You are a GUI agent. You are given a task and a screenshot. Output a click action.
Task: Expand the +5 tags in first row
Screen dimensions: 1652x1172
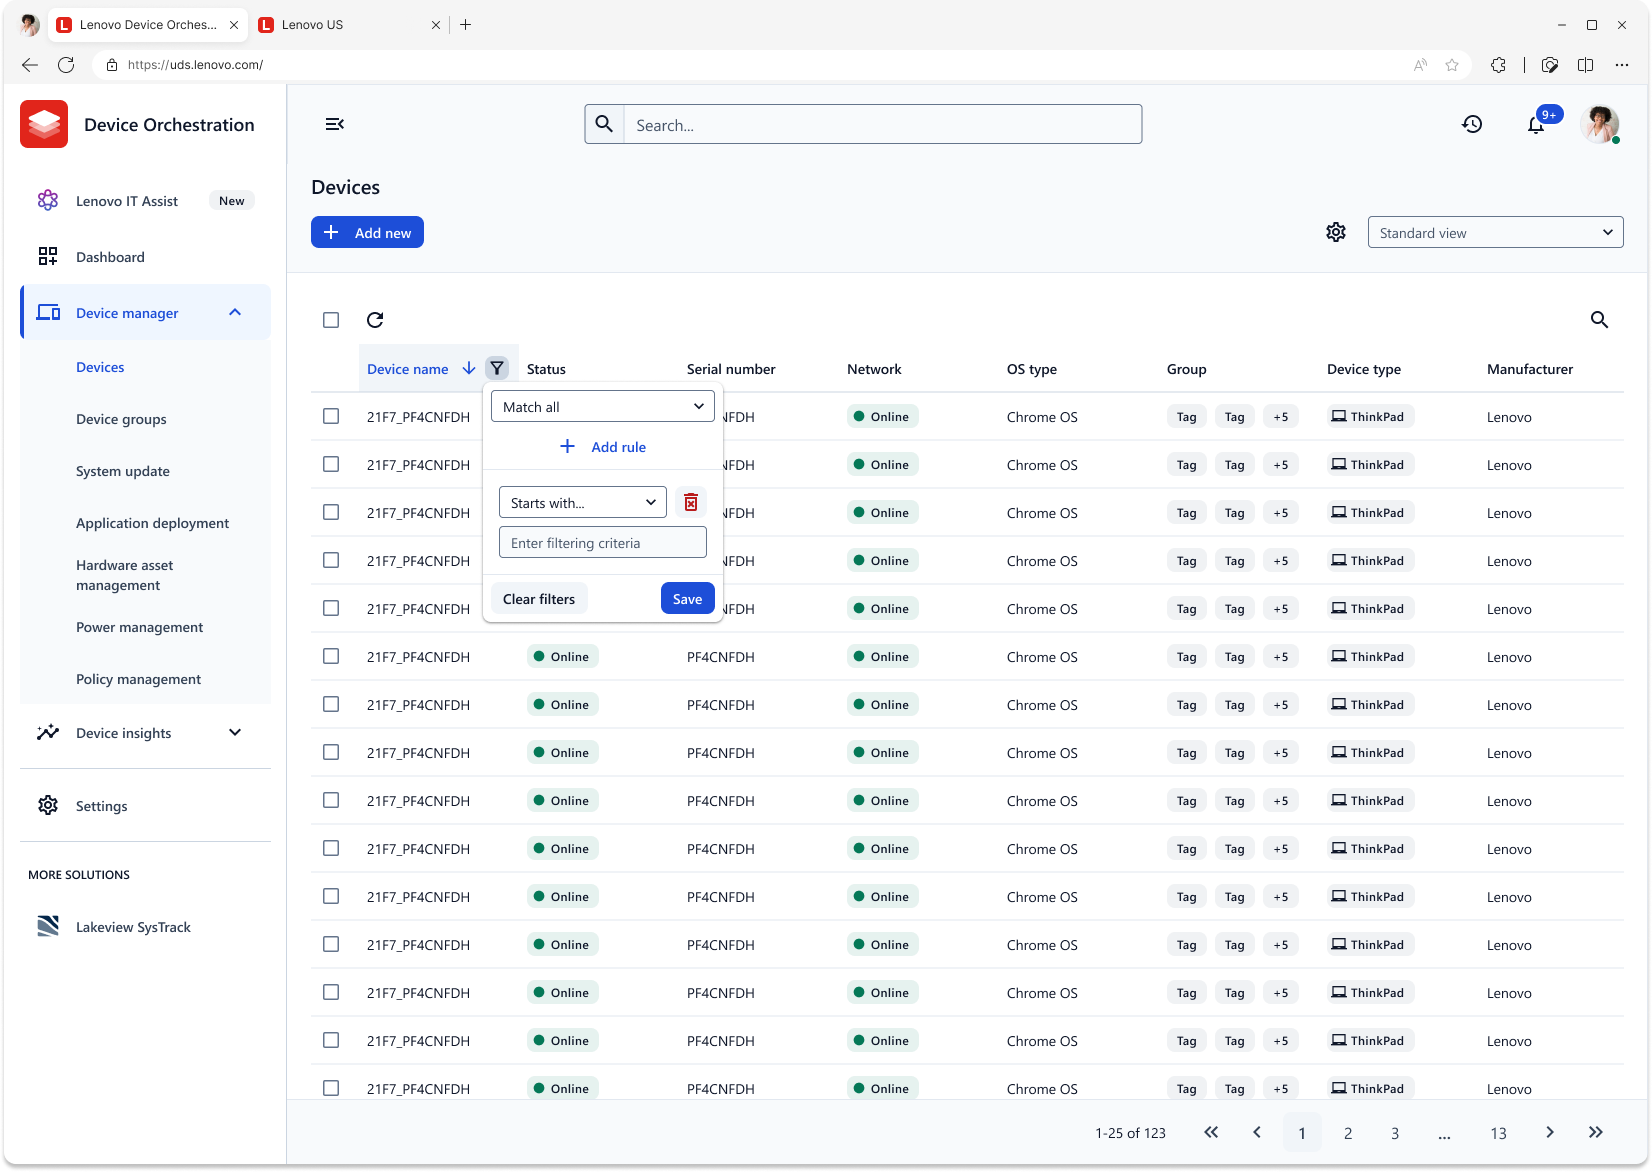coord(1281,416)
